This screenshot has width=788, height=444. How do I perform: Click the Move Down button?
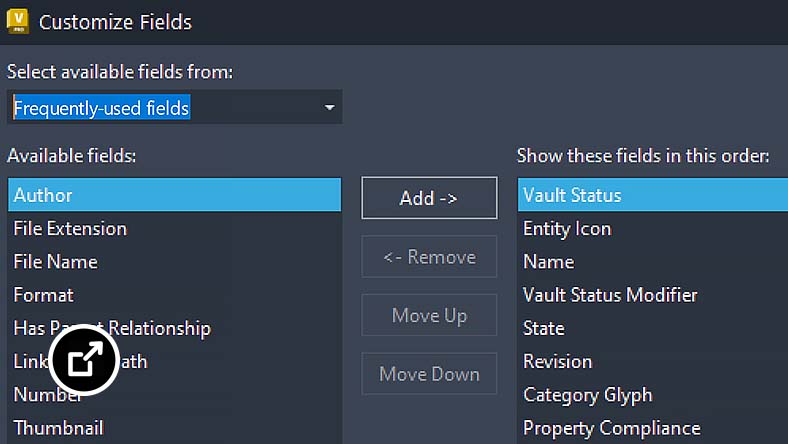click(x=429, y=374)
